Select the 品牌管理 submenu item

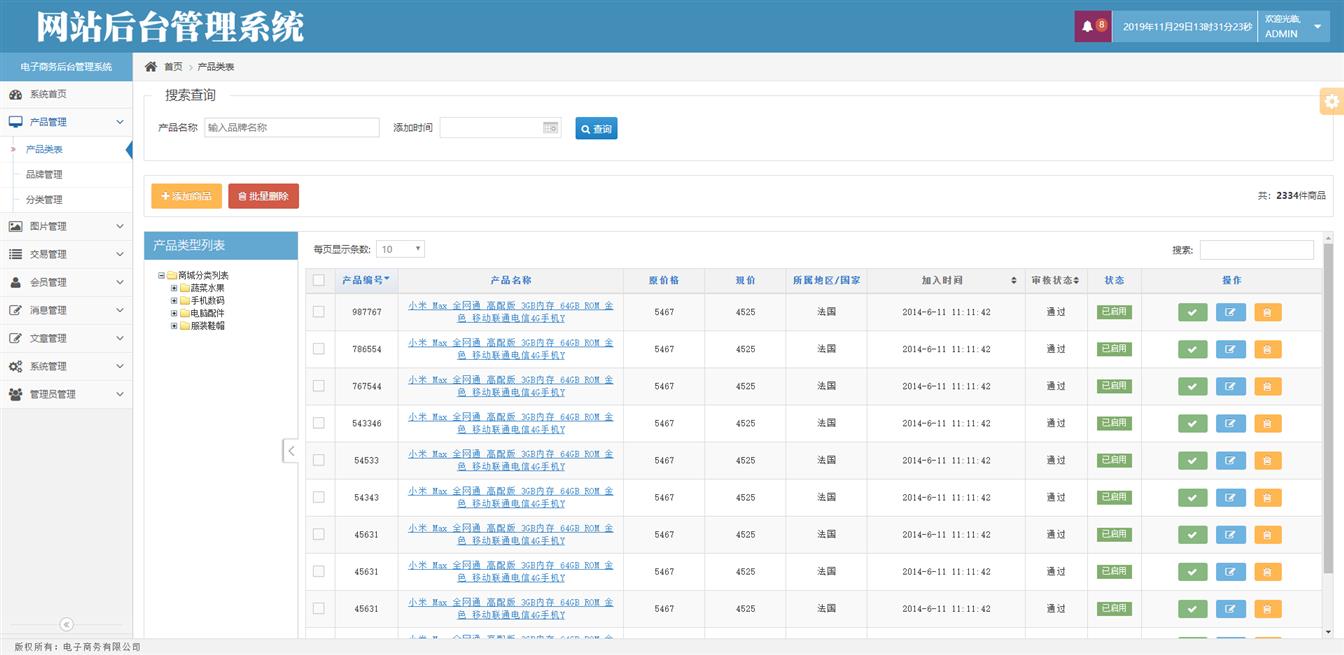point(44,174)
